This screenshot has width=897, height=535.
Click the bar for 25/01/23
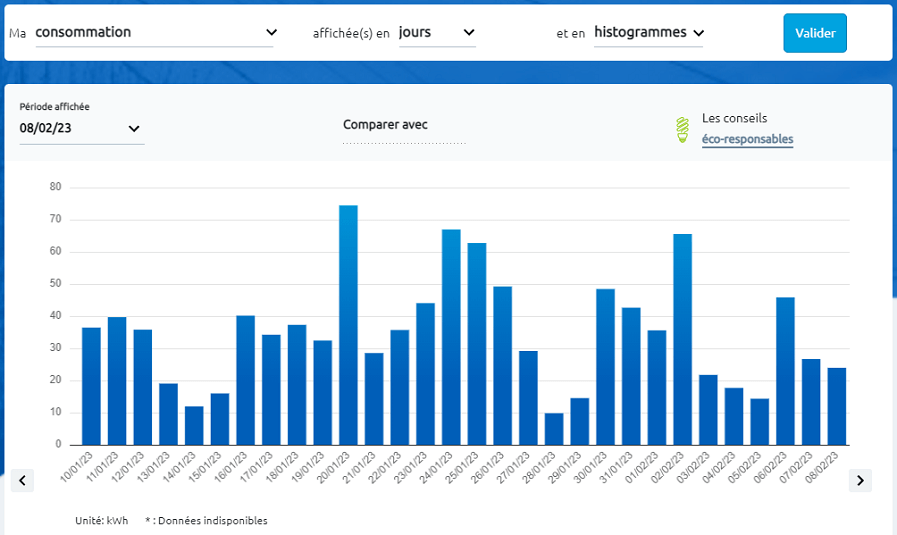coord(477,344)
